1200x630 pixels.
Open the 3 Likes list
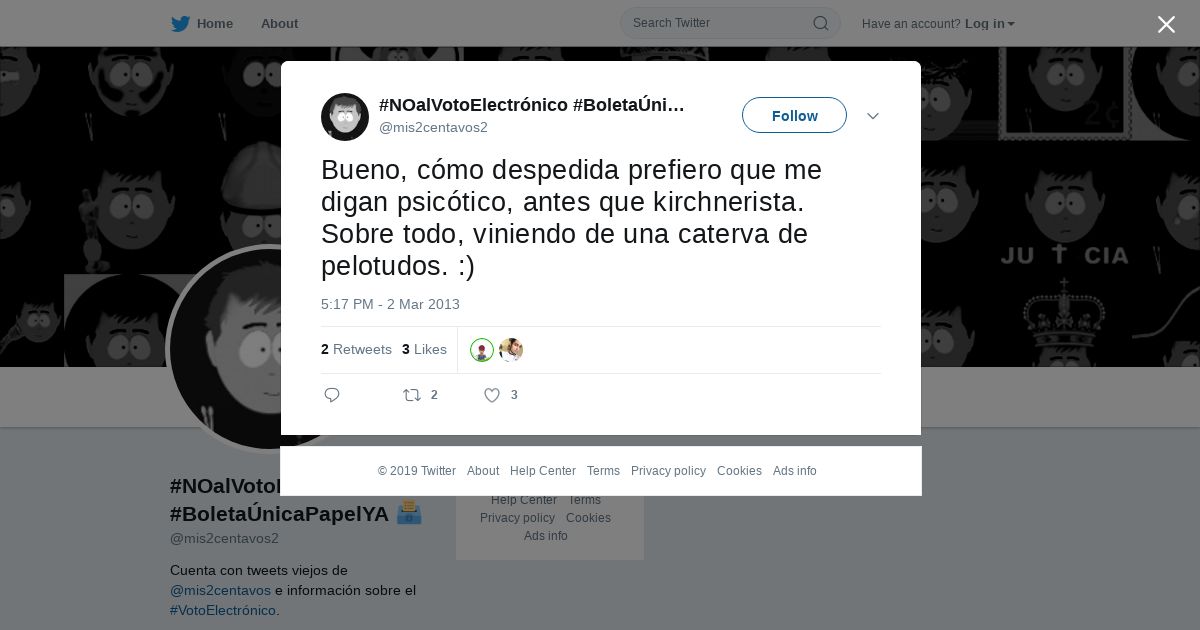(424, 349)
